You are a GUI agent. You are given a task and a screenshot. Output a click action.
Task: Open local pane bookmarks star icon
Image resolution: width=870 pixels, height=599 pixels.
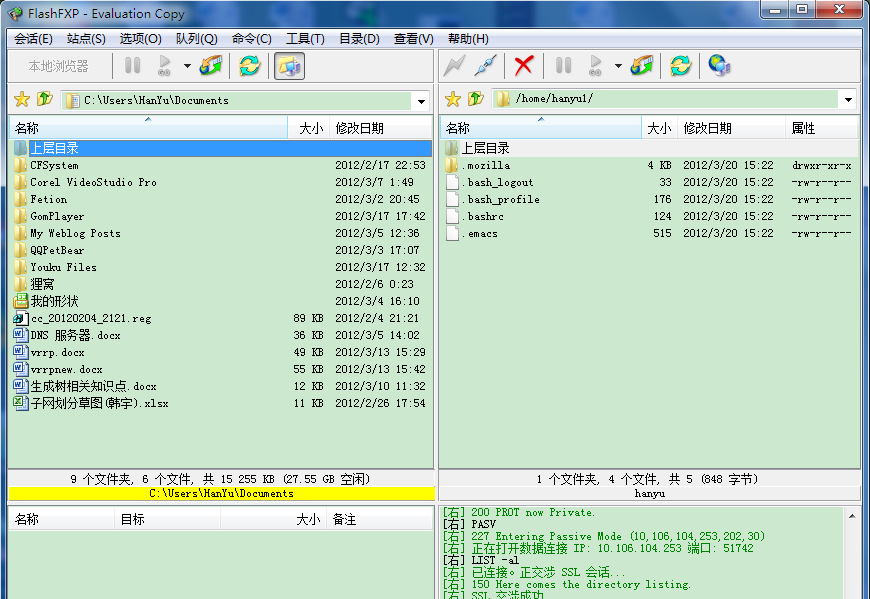pyautogui.click(x=22, y=100)
